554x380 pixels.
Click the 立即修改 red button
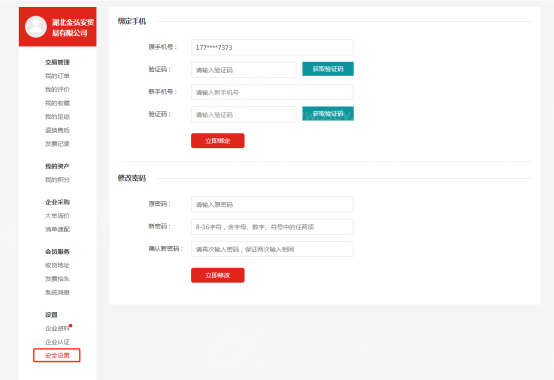pos(218,275)
